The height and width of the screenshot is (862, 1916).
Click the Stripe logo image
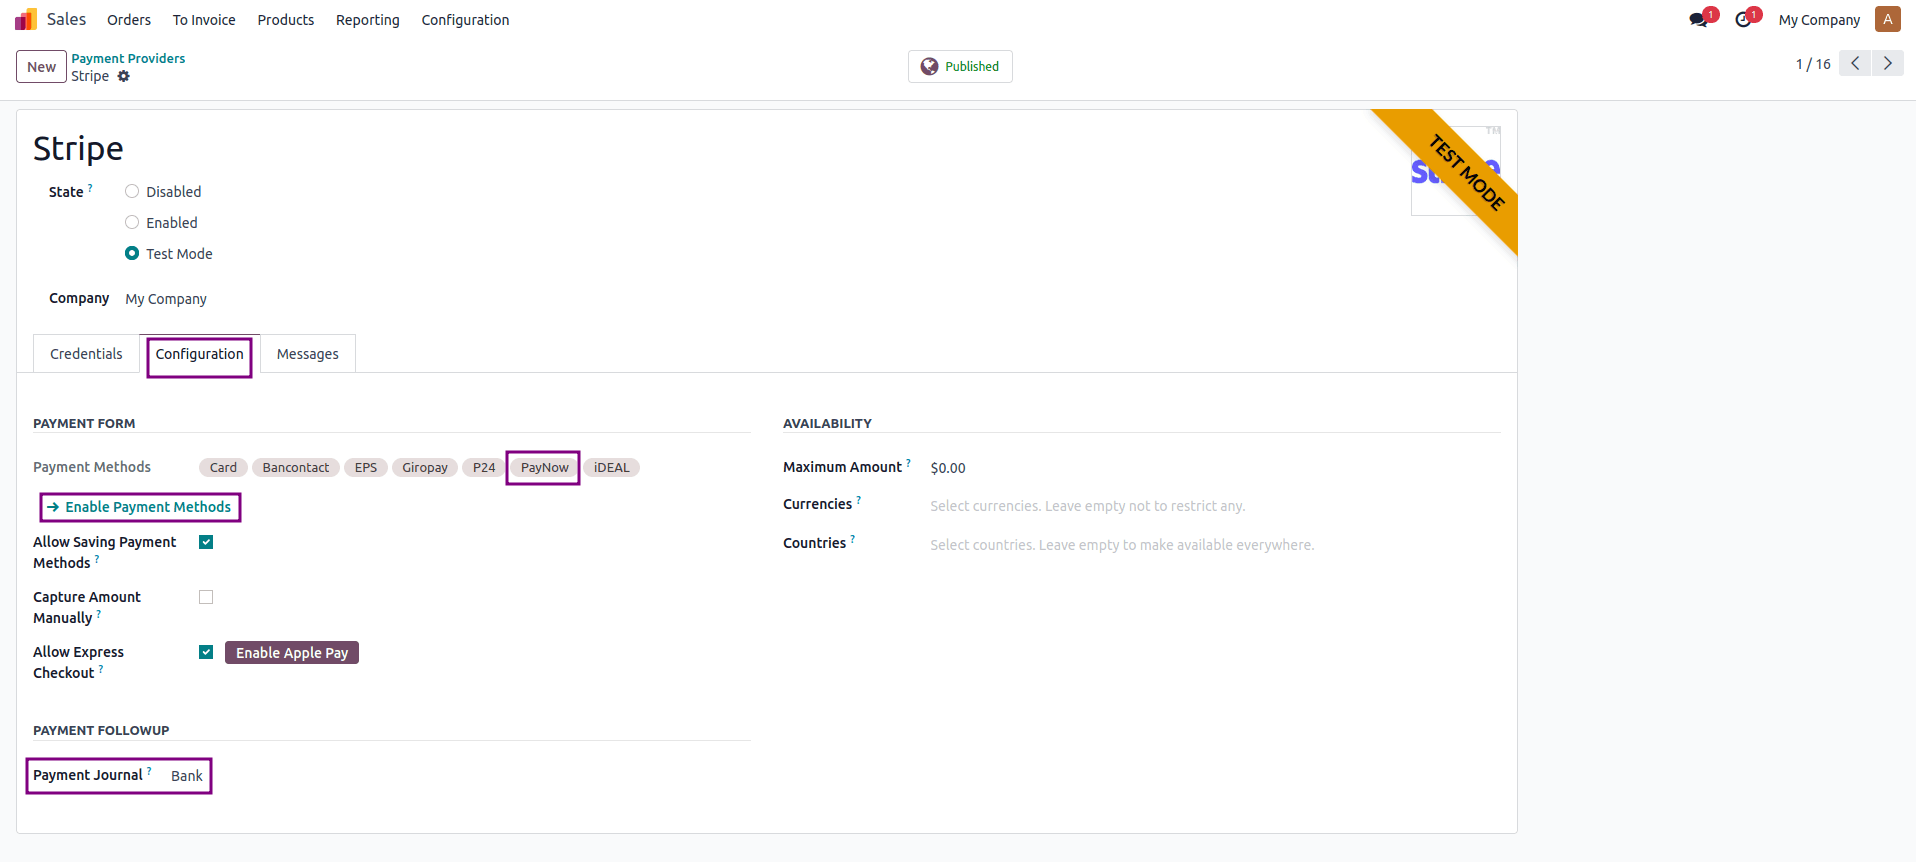pos(1456,170)
